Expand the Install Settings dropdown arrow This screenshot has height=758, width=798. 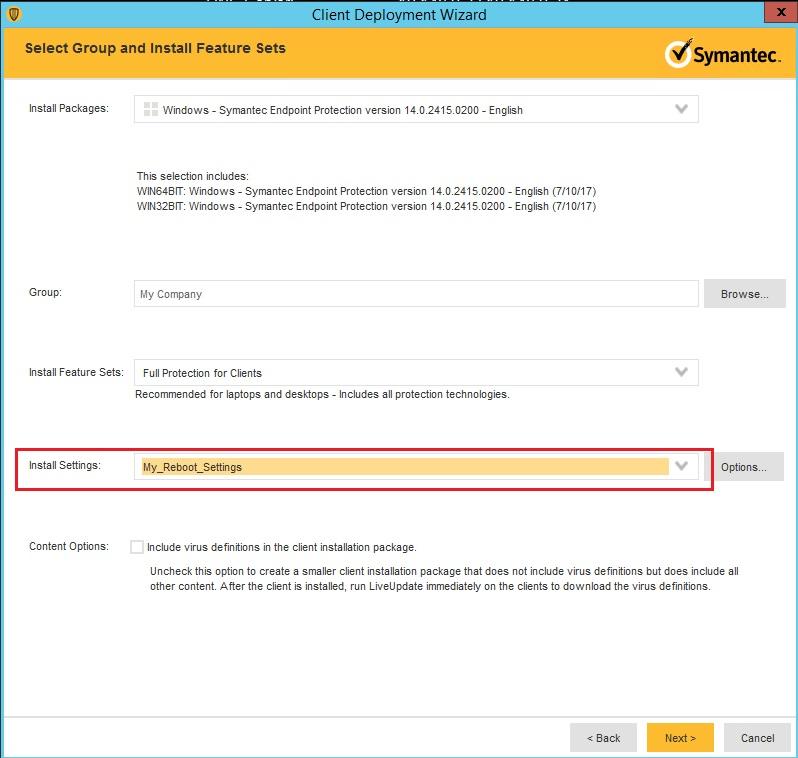click(681, 466)
